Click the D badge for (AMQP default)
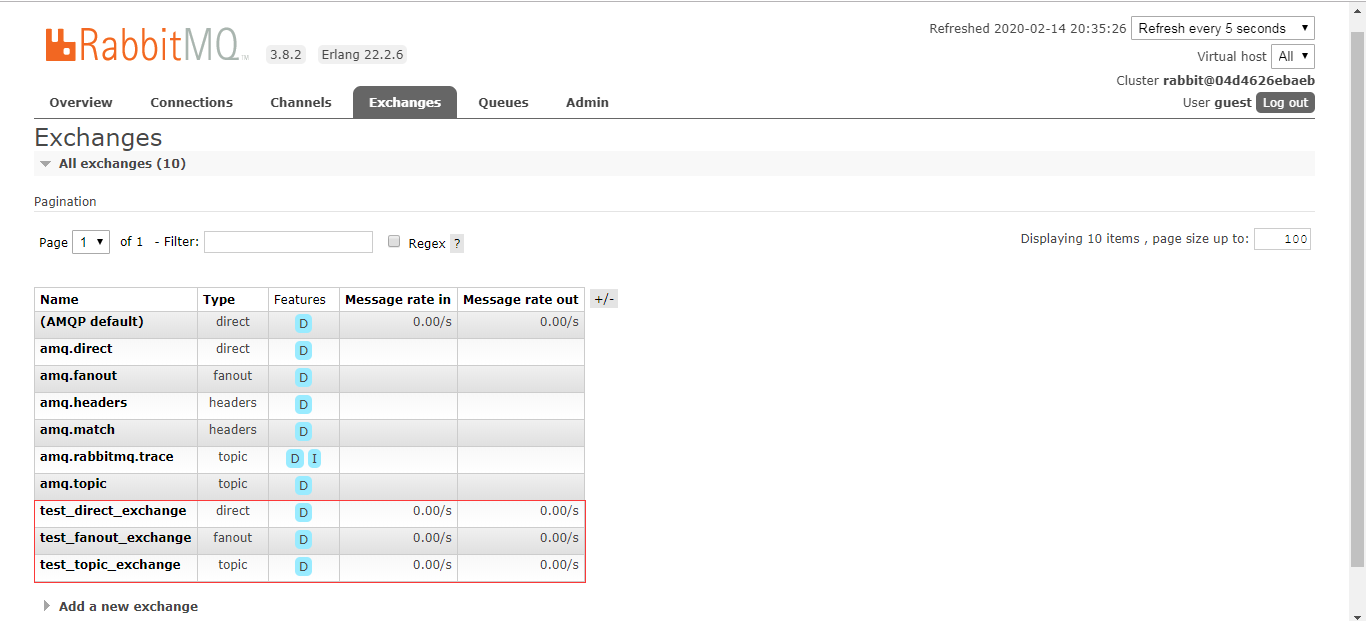This screenshot has width=1366, height=621. (x=303, y=324)
